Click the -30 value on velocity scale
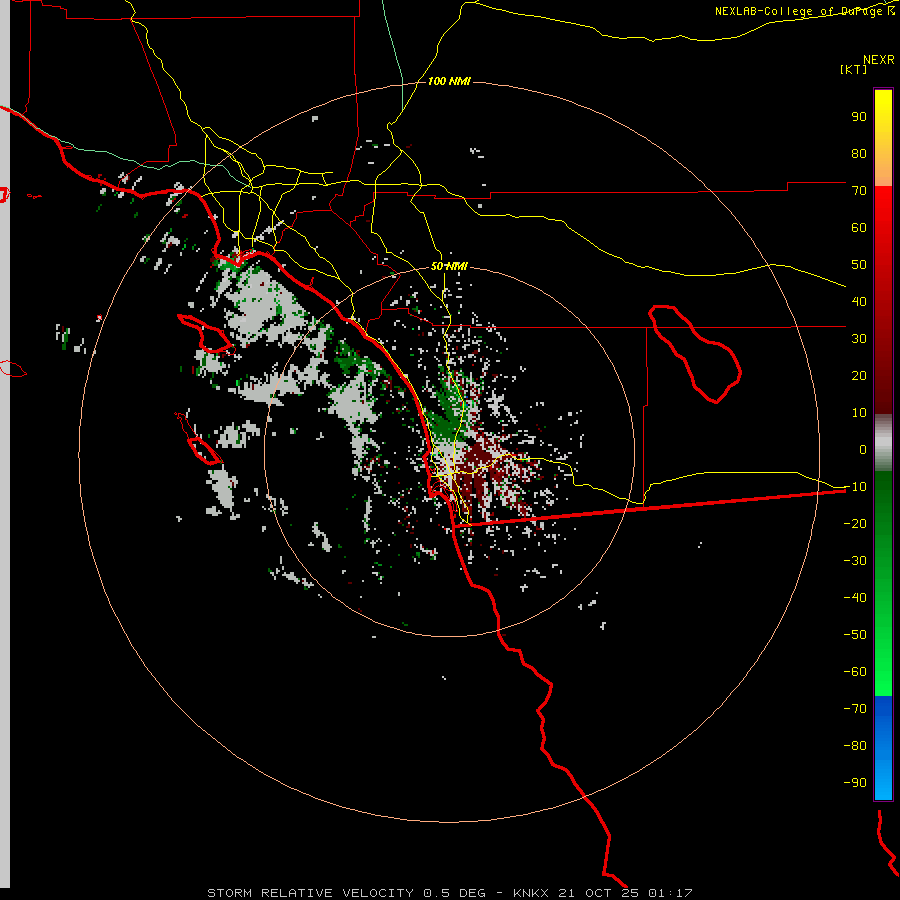Viewport: 900px width, 900px height. pyautogui.click(x=855, y=561)
